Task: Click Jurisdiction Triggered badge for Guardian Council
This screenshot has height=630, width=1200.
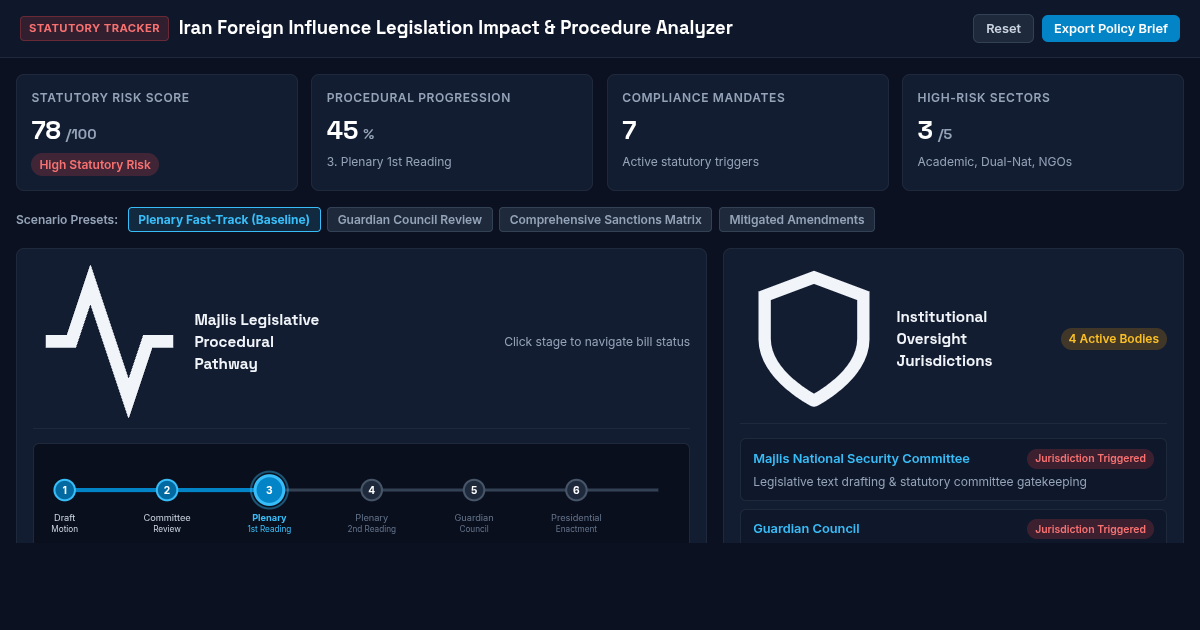Action: click(1090, 529)
